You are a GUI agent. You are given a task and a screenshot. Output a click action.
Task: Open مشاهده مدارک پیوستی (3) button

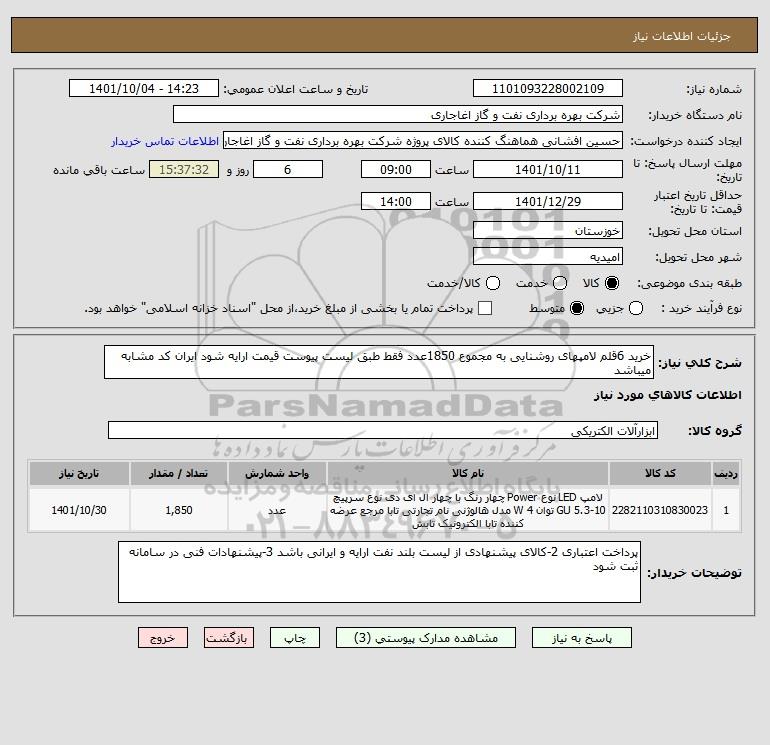(x=425, y=637)
